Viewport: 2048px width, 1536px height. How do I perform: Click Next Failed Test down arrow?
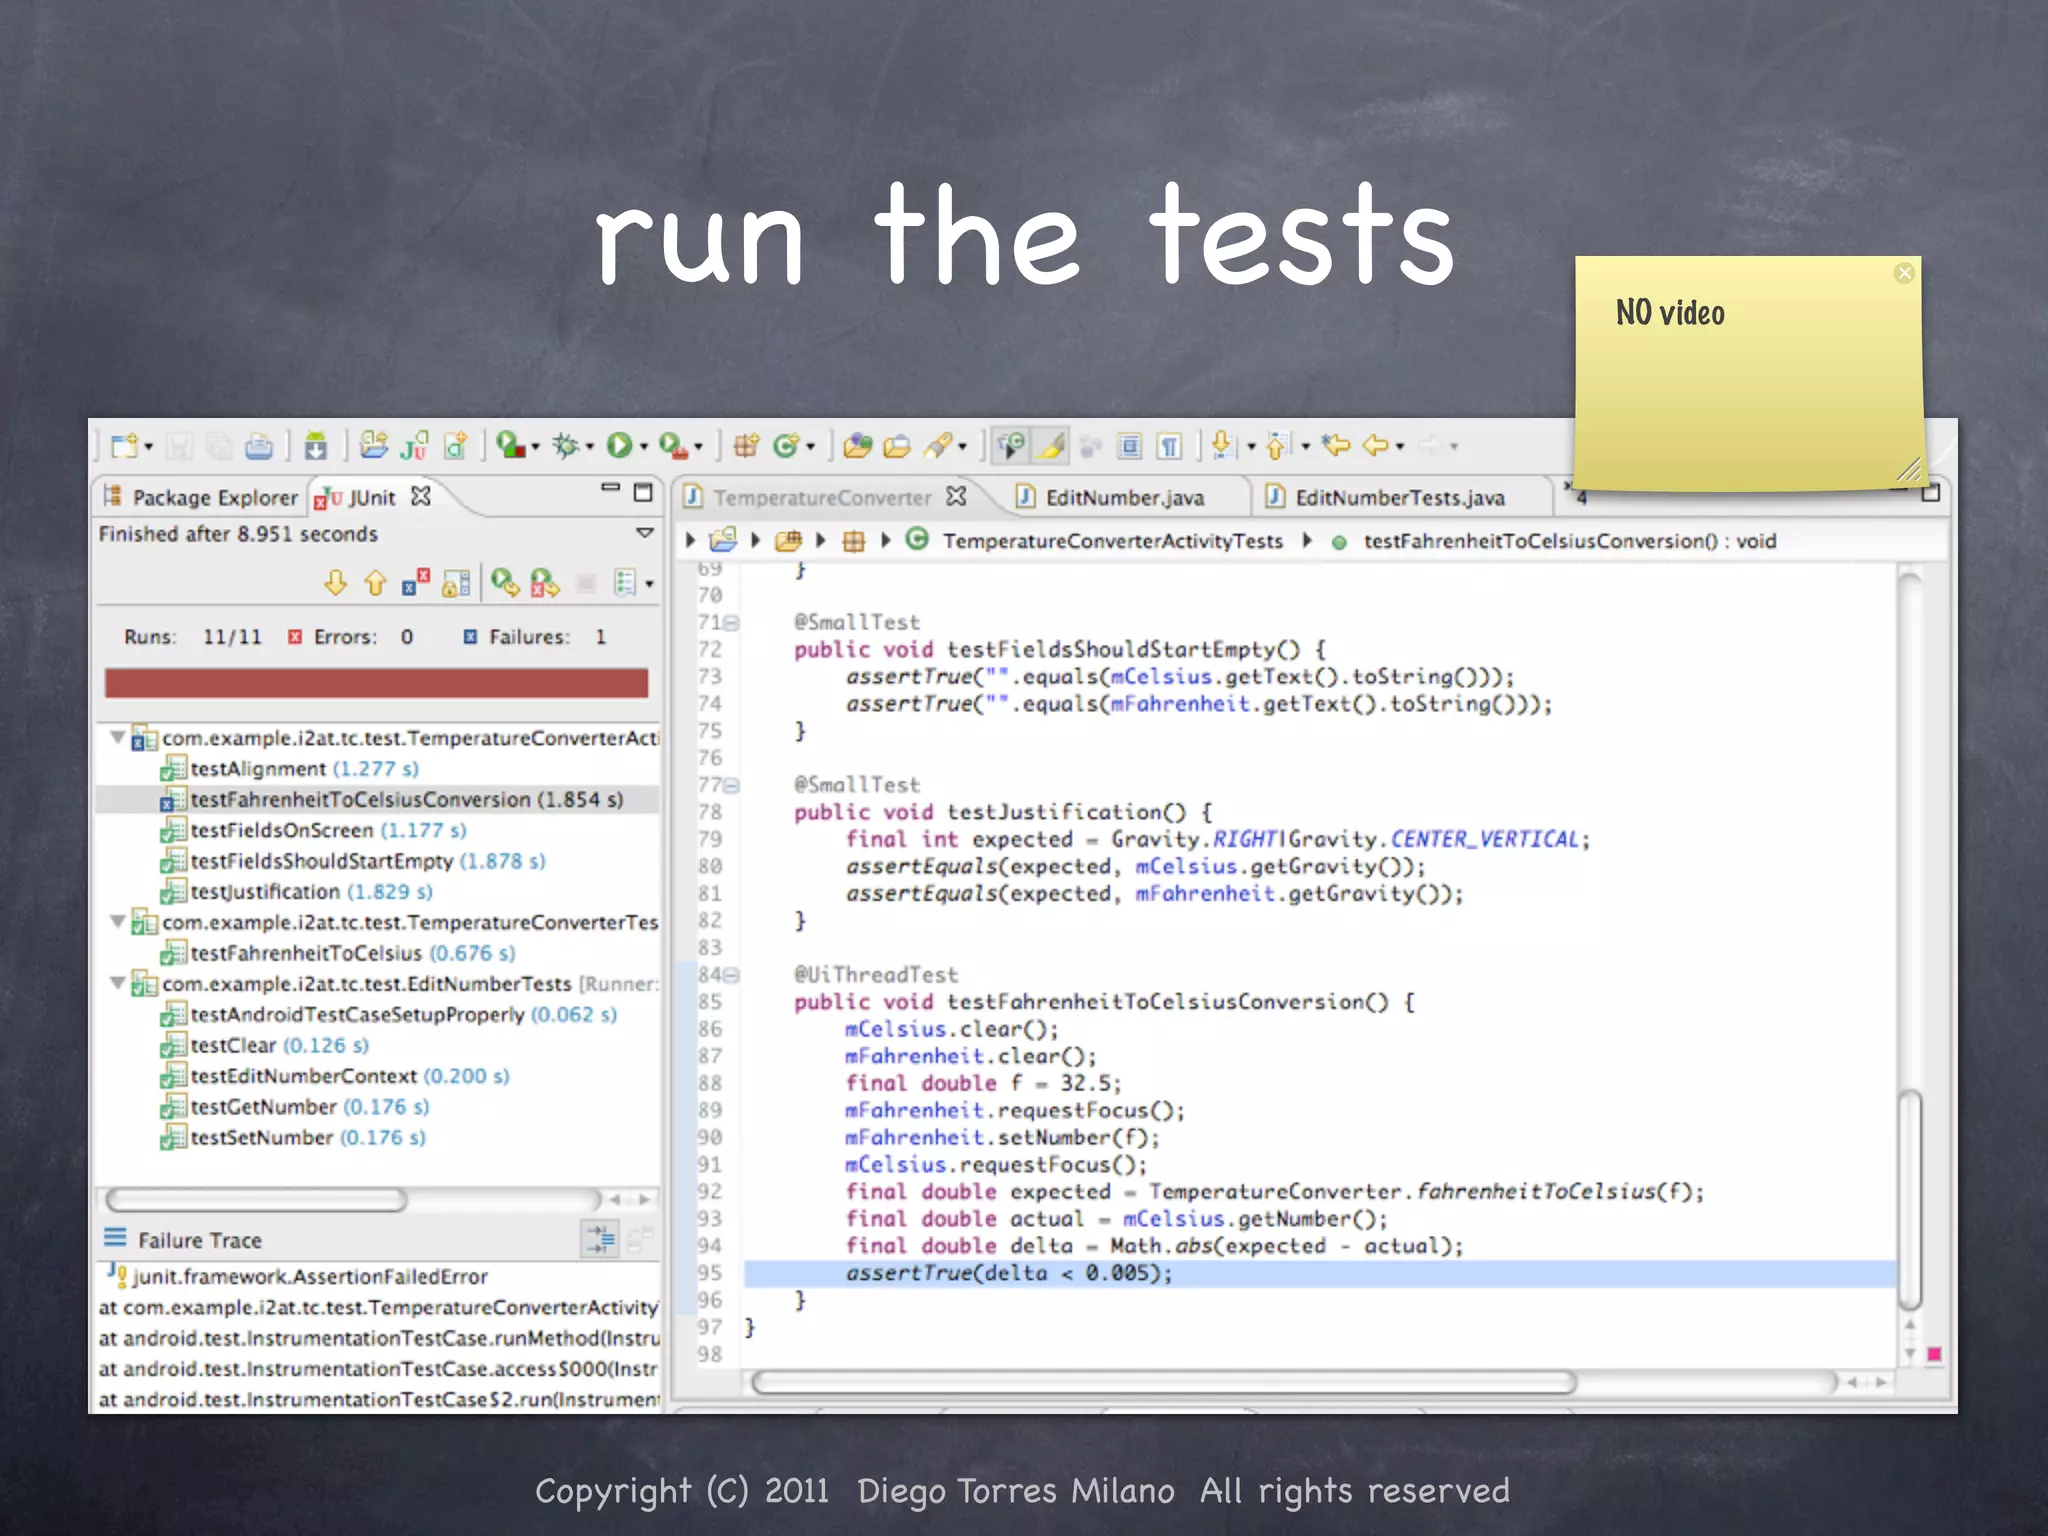(x=336, y=583)
